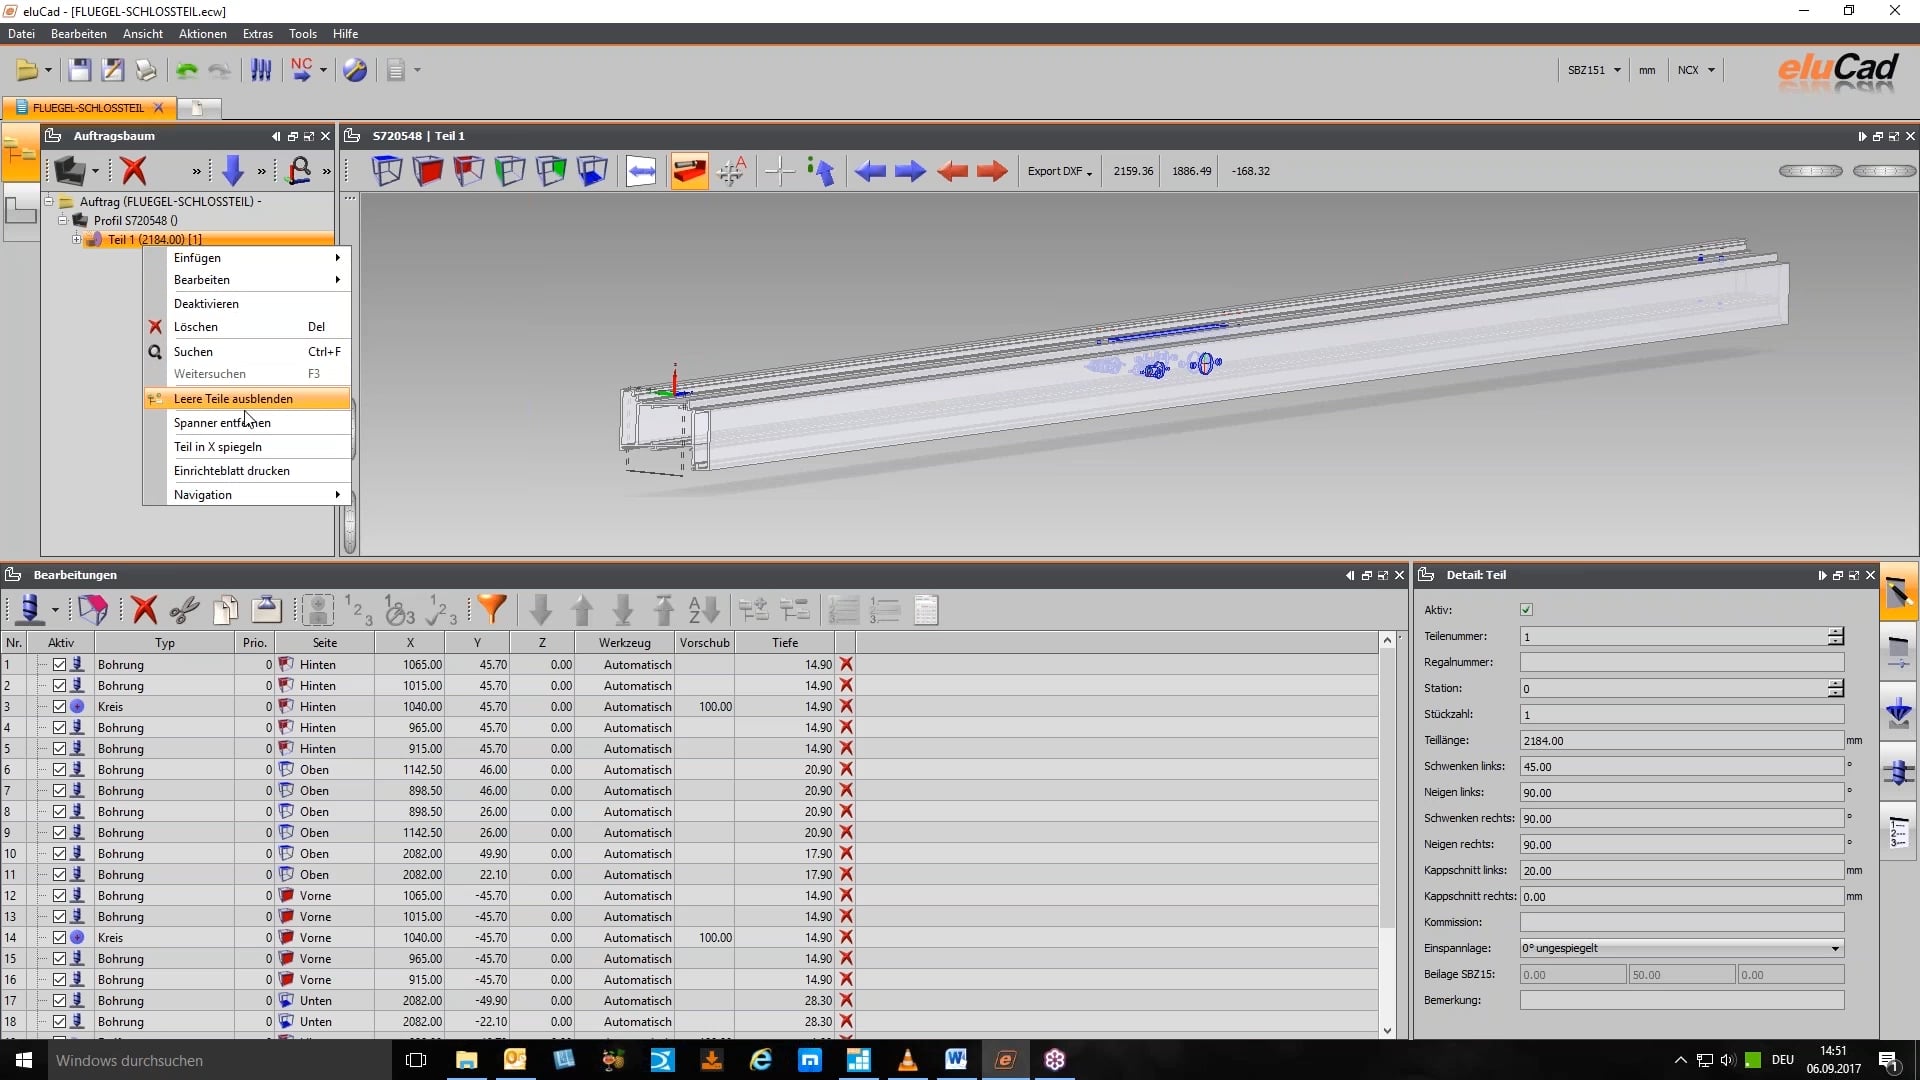1920x1080 pixels.
Task: Click the red right navigation arrow in 3D toolbar
Action: point(992,171)
